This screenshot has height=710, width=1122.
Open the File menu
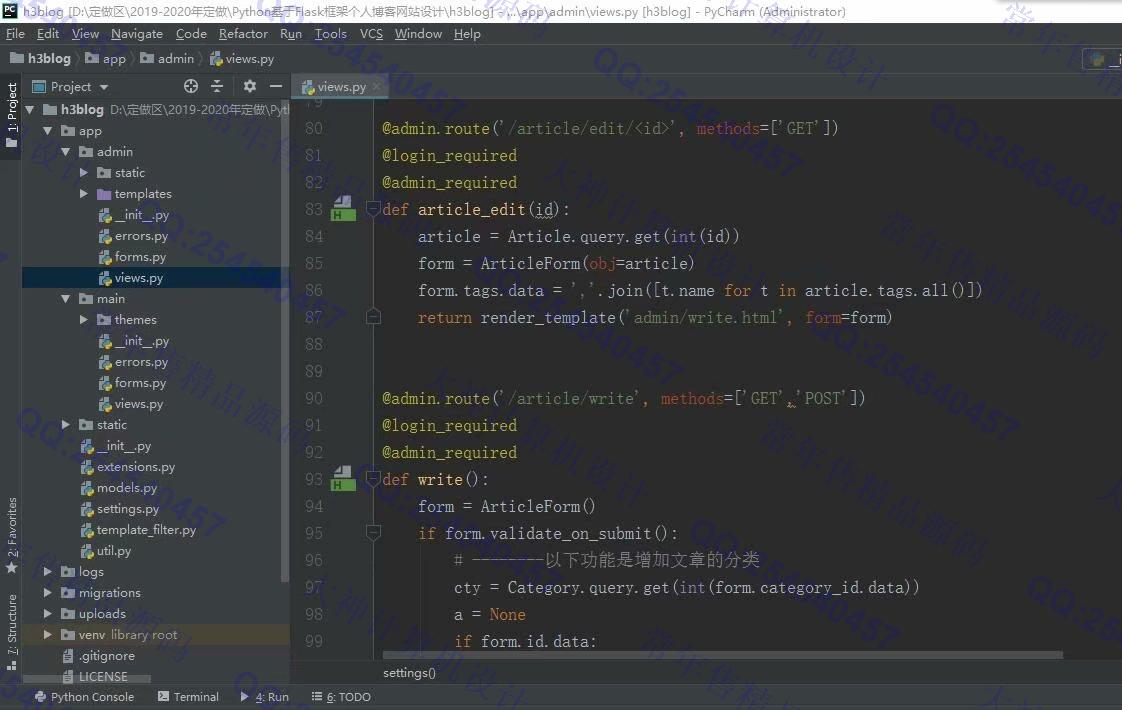point(15,34)
